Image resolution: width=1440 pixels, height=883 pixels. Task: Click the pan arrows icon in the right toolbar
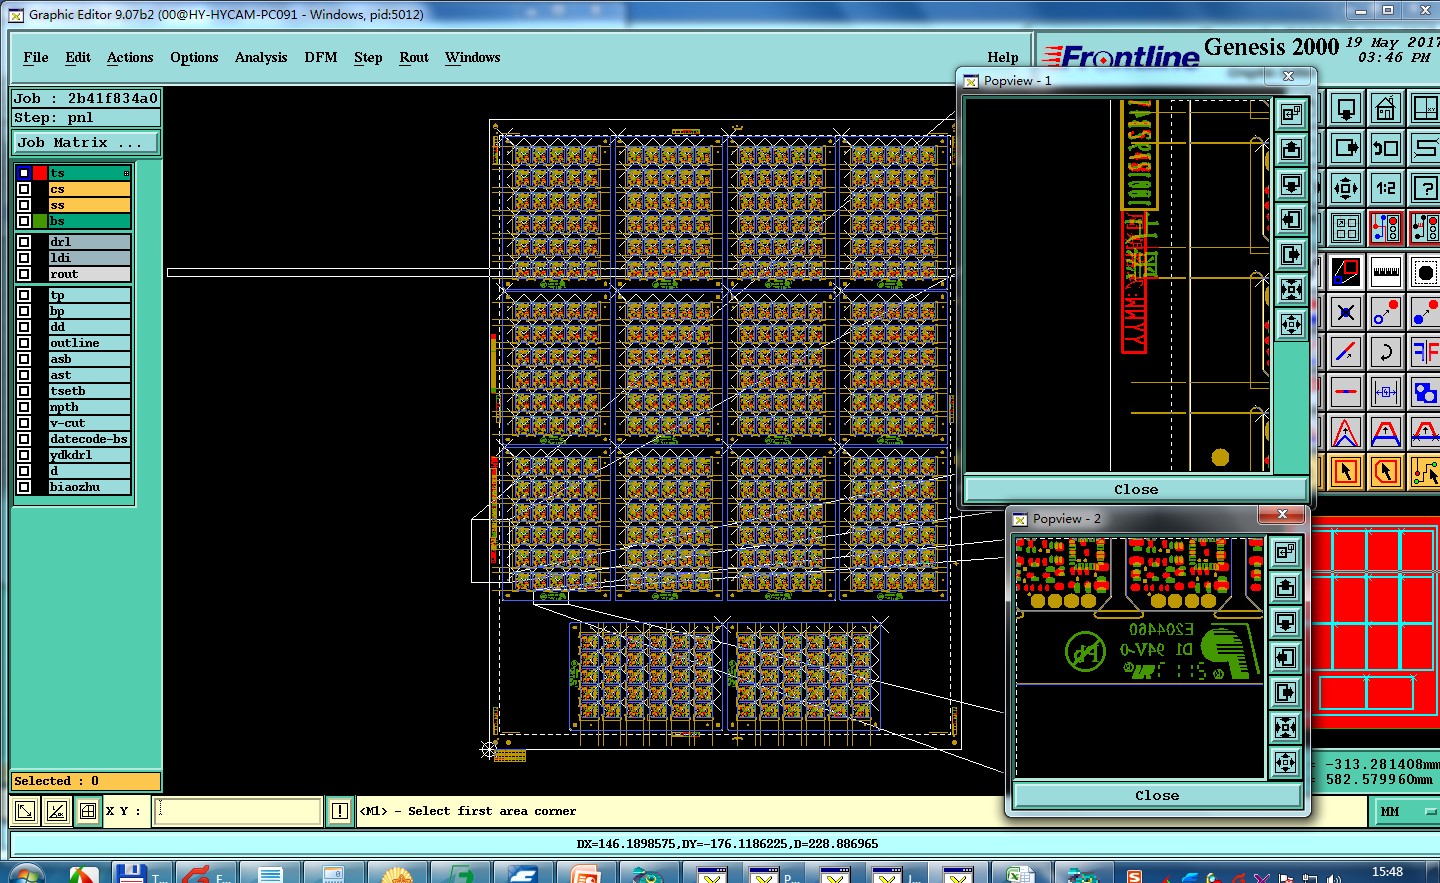coord(1346,187)
